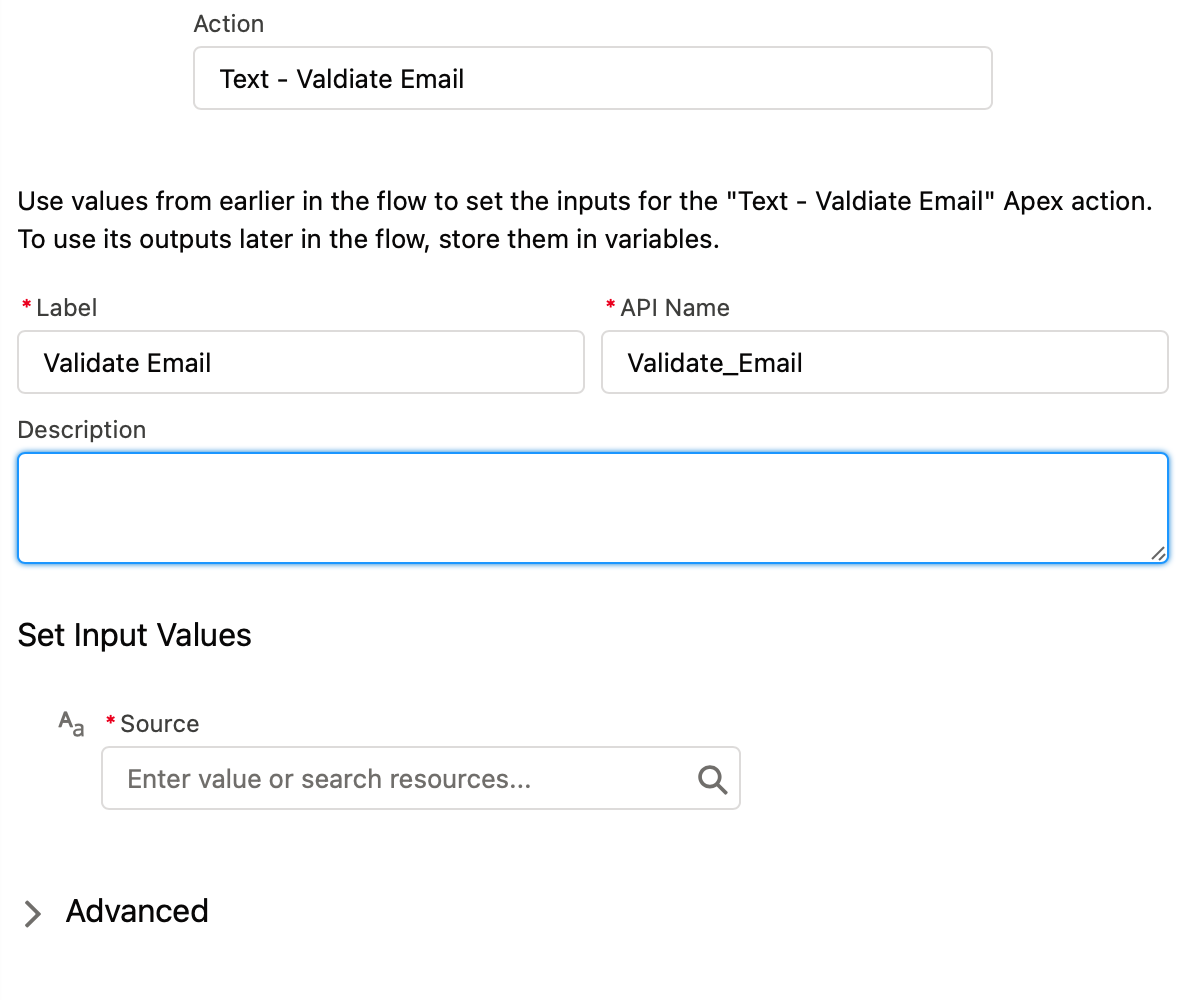Click the resize grip on Description textarea
The image size is (1192, 1000).
pos(1160,551)
